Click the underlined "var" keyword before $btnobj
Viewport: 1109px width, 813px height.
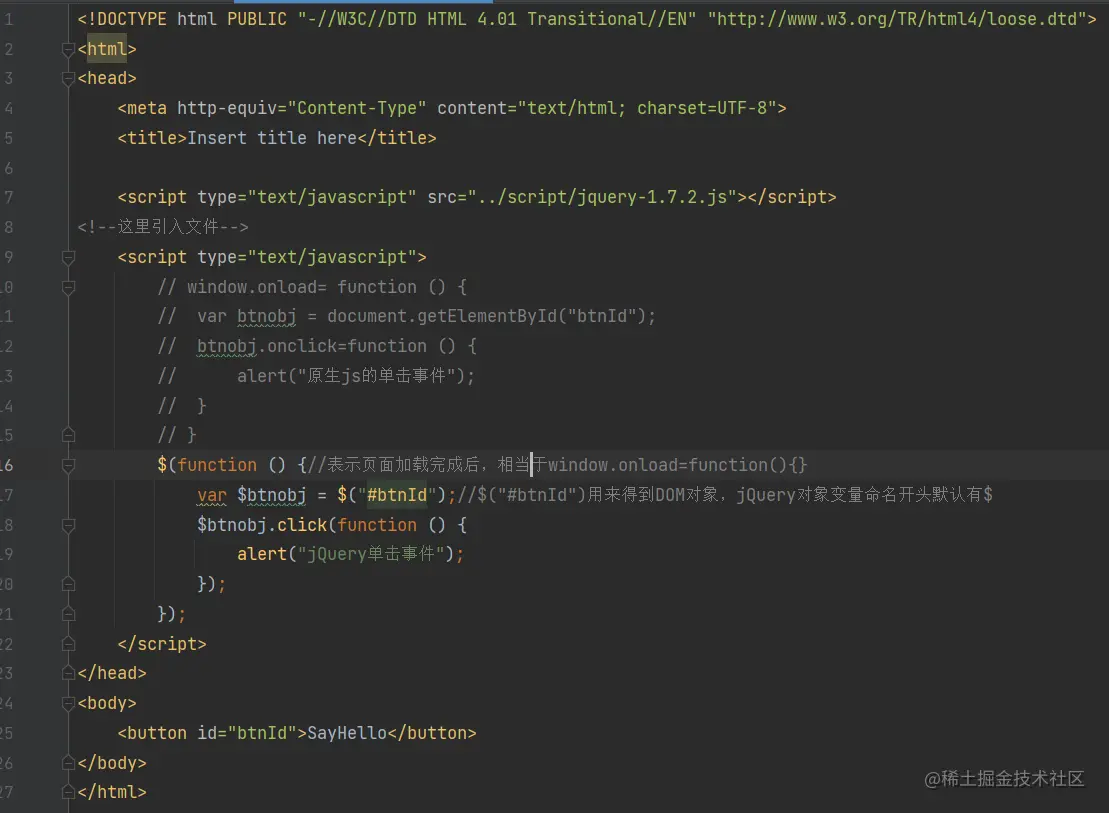212,495
